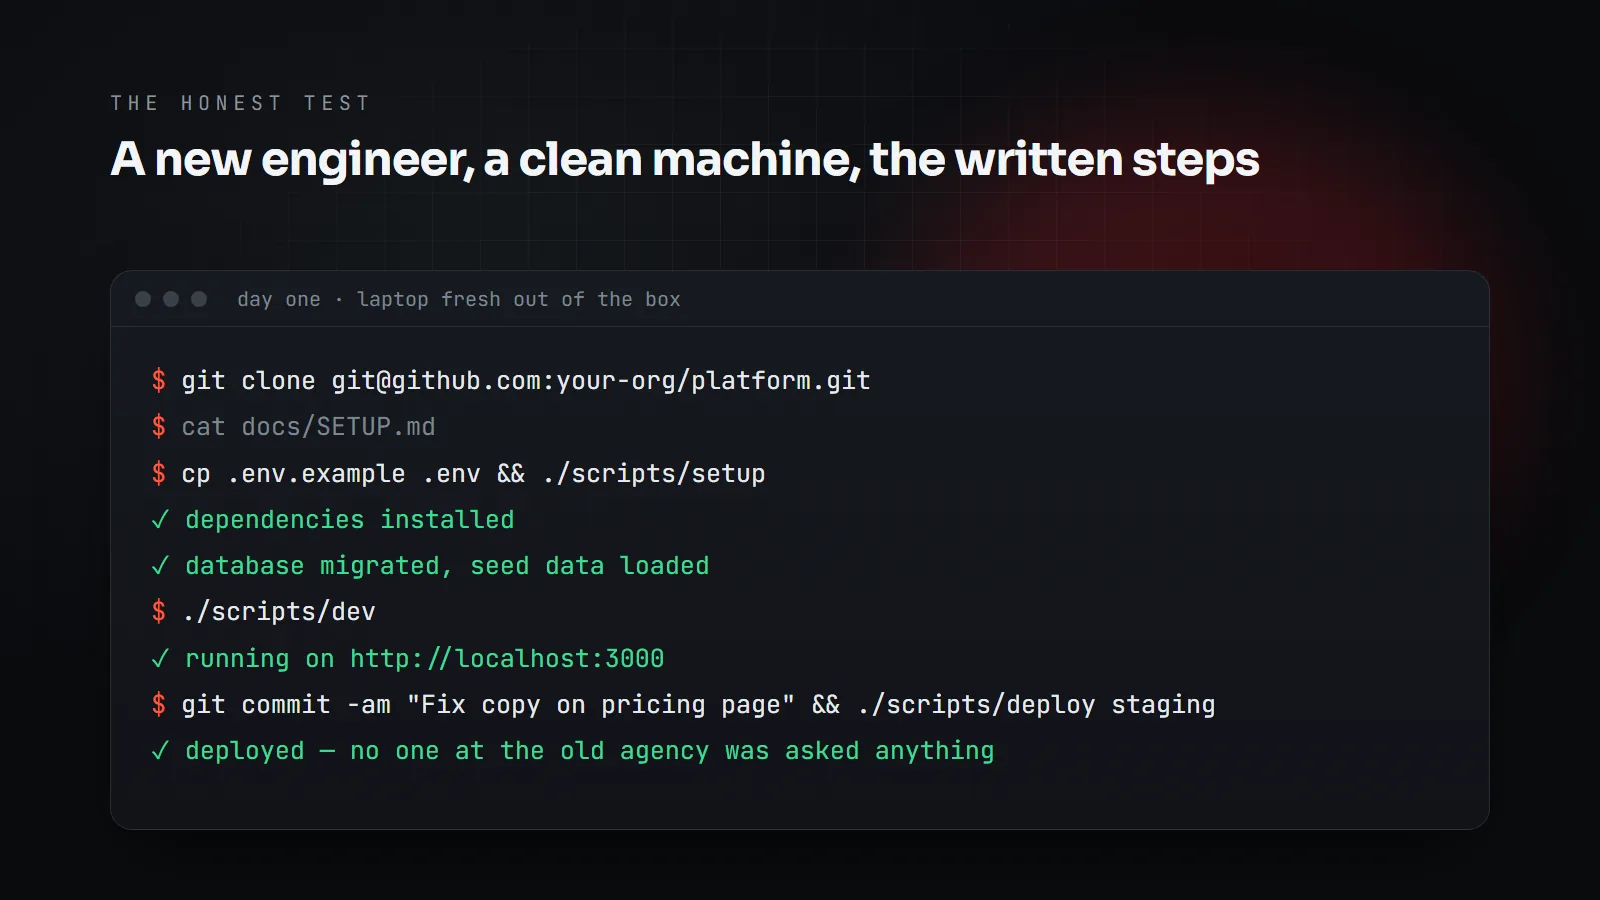
Task: Open the http://localhost:3000 link
Action: (507, 659)
